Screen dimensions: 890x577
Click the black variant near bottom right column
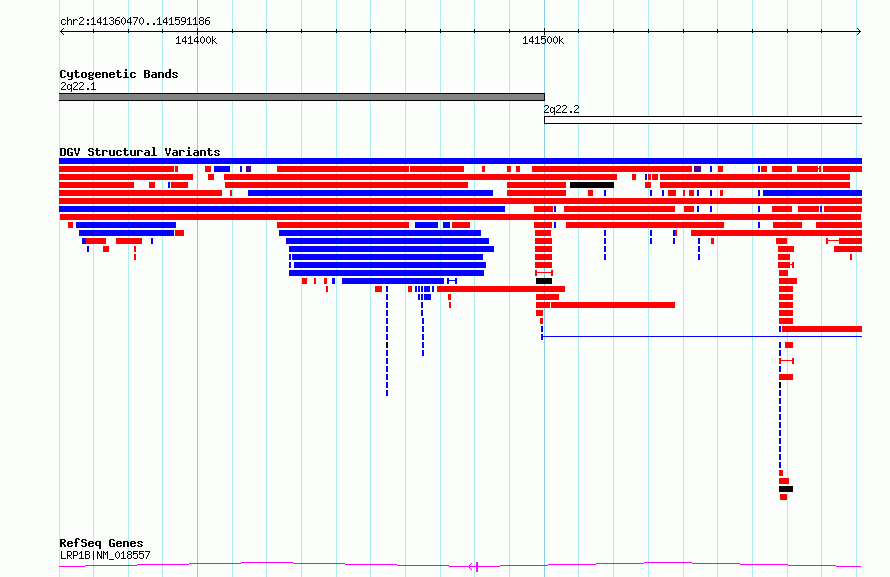[786, 489]
